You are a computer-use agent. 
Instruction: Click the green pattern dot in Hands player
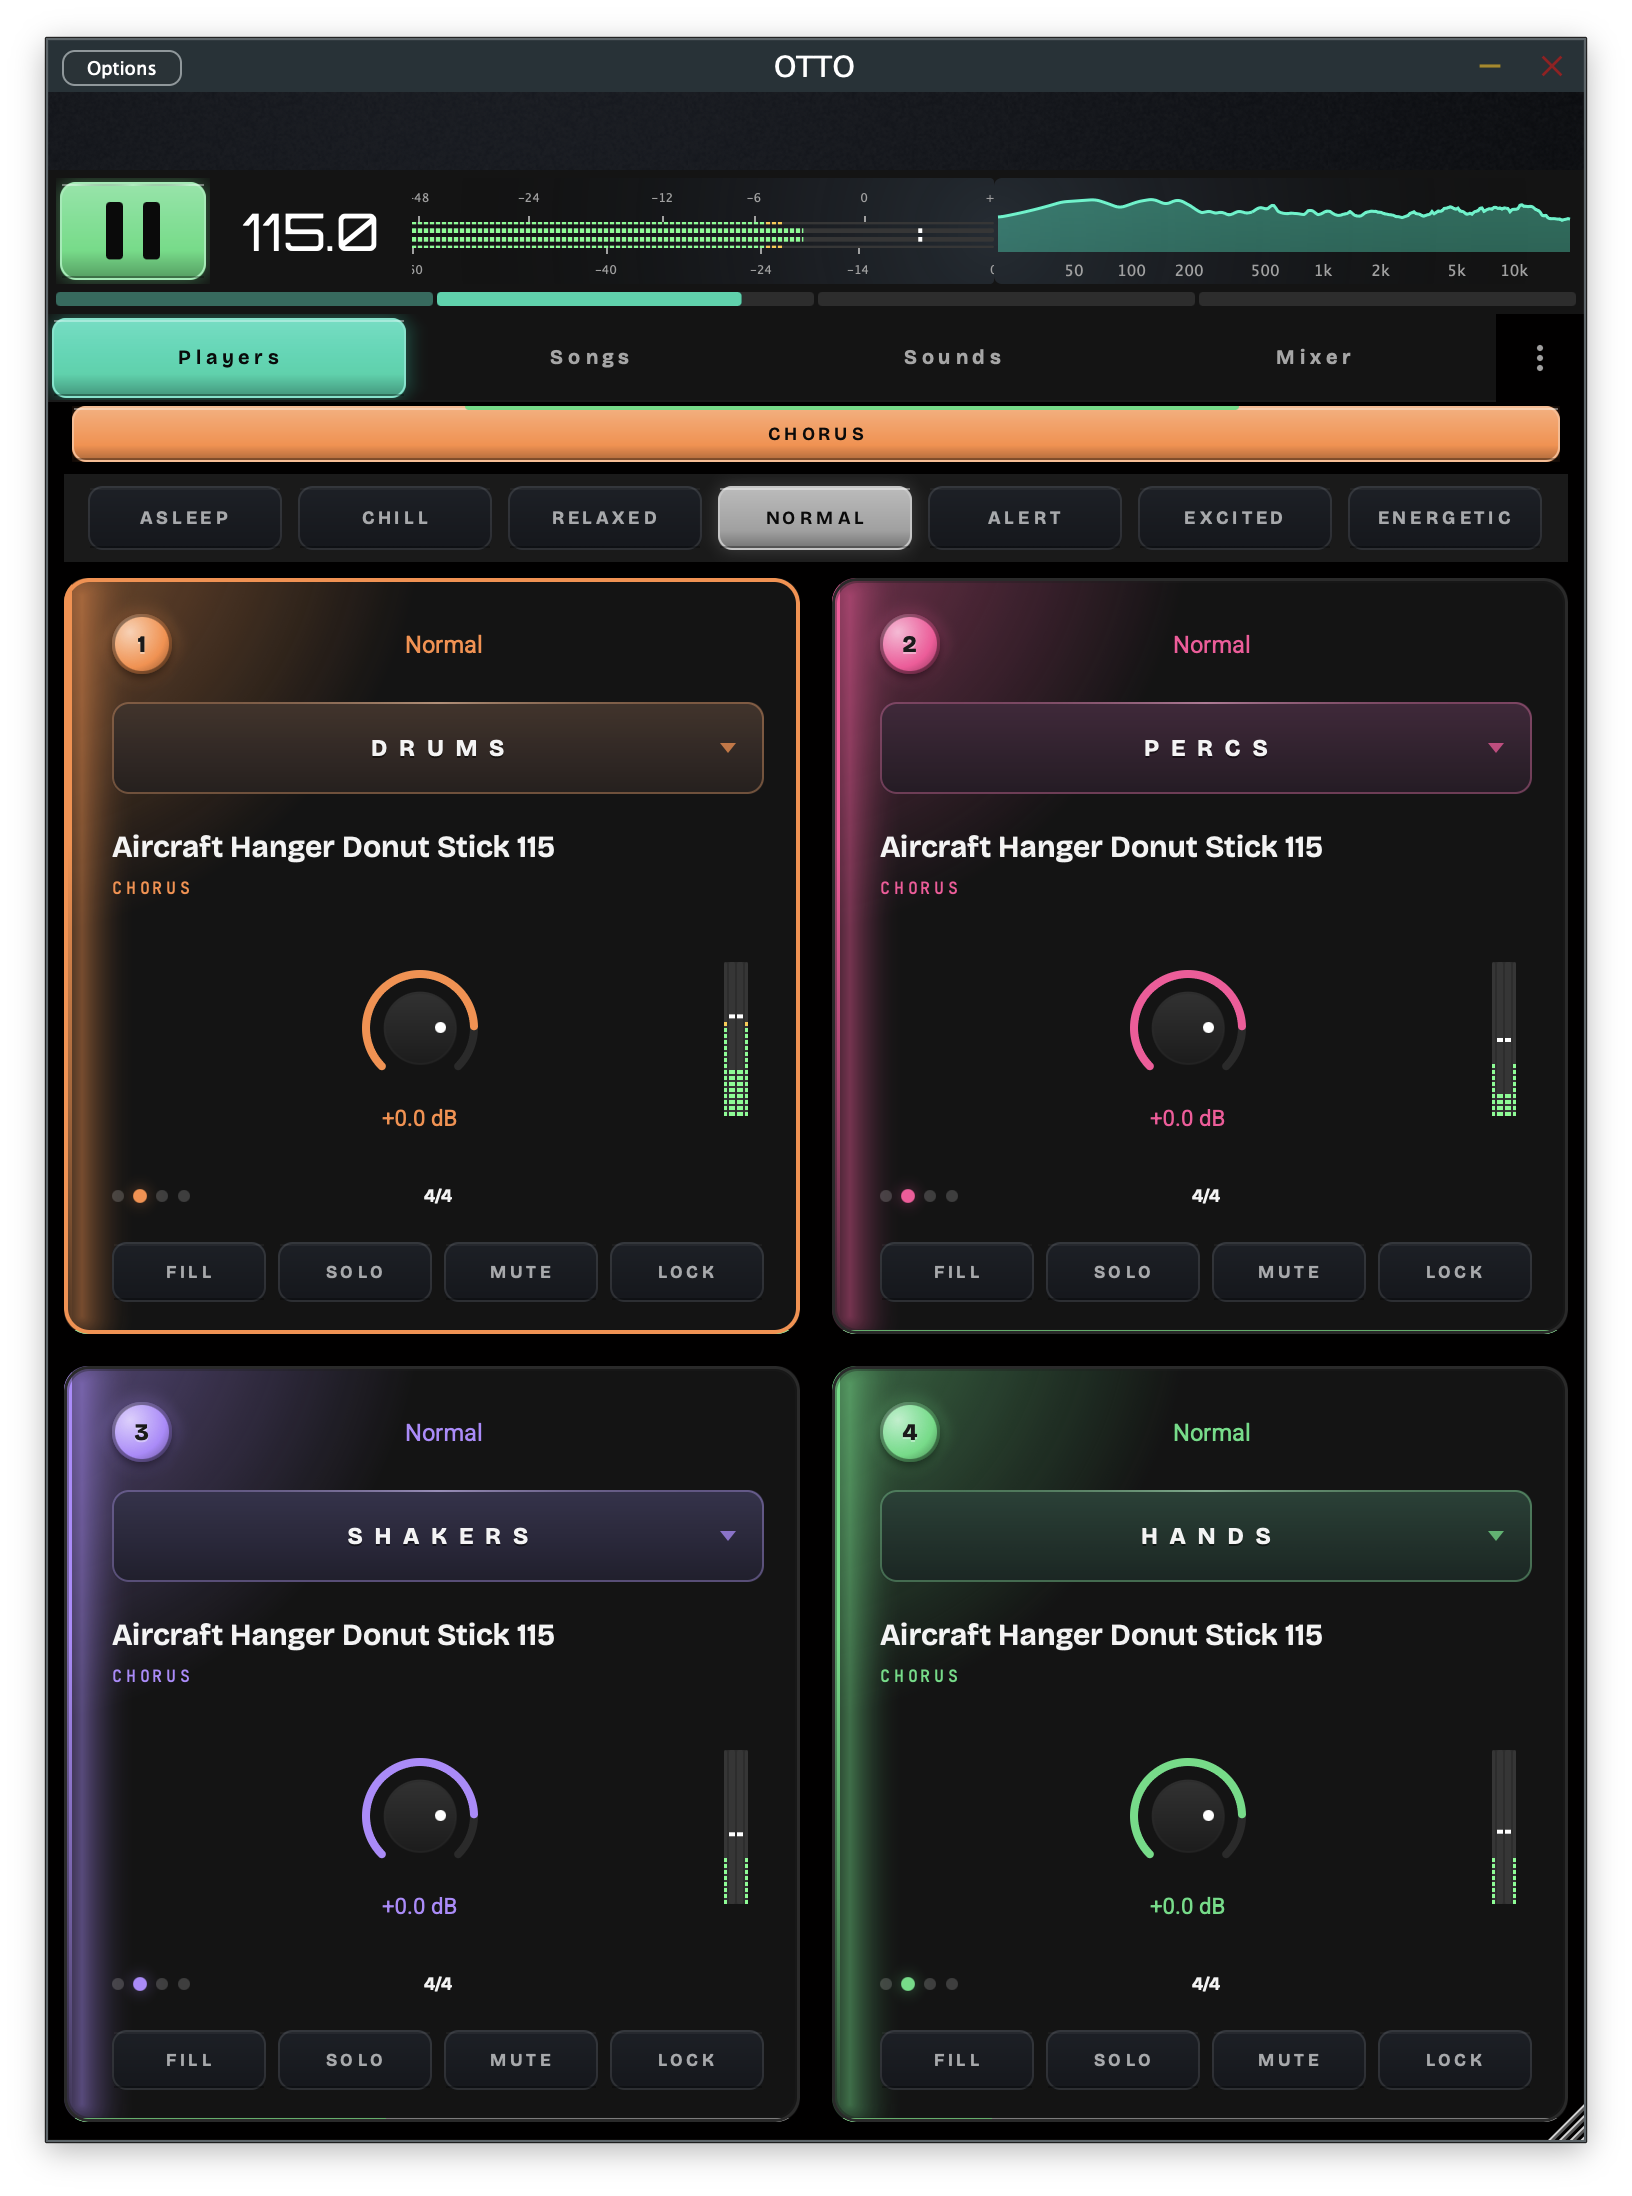[908, 1984]
